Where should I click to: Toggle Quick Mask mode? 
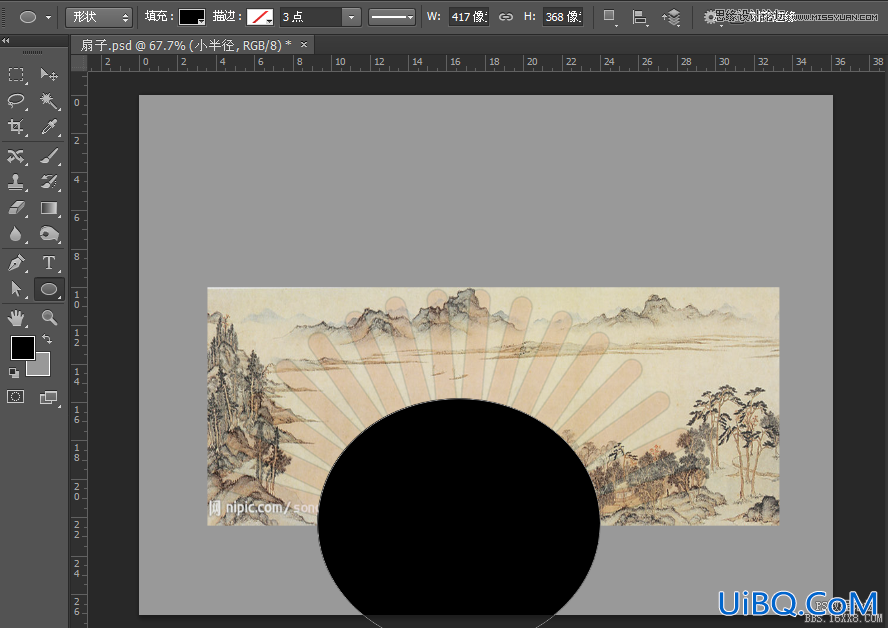(15, 396)
